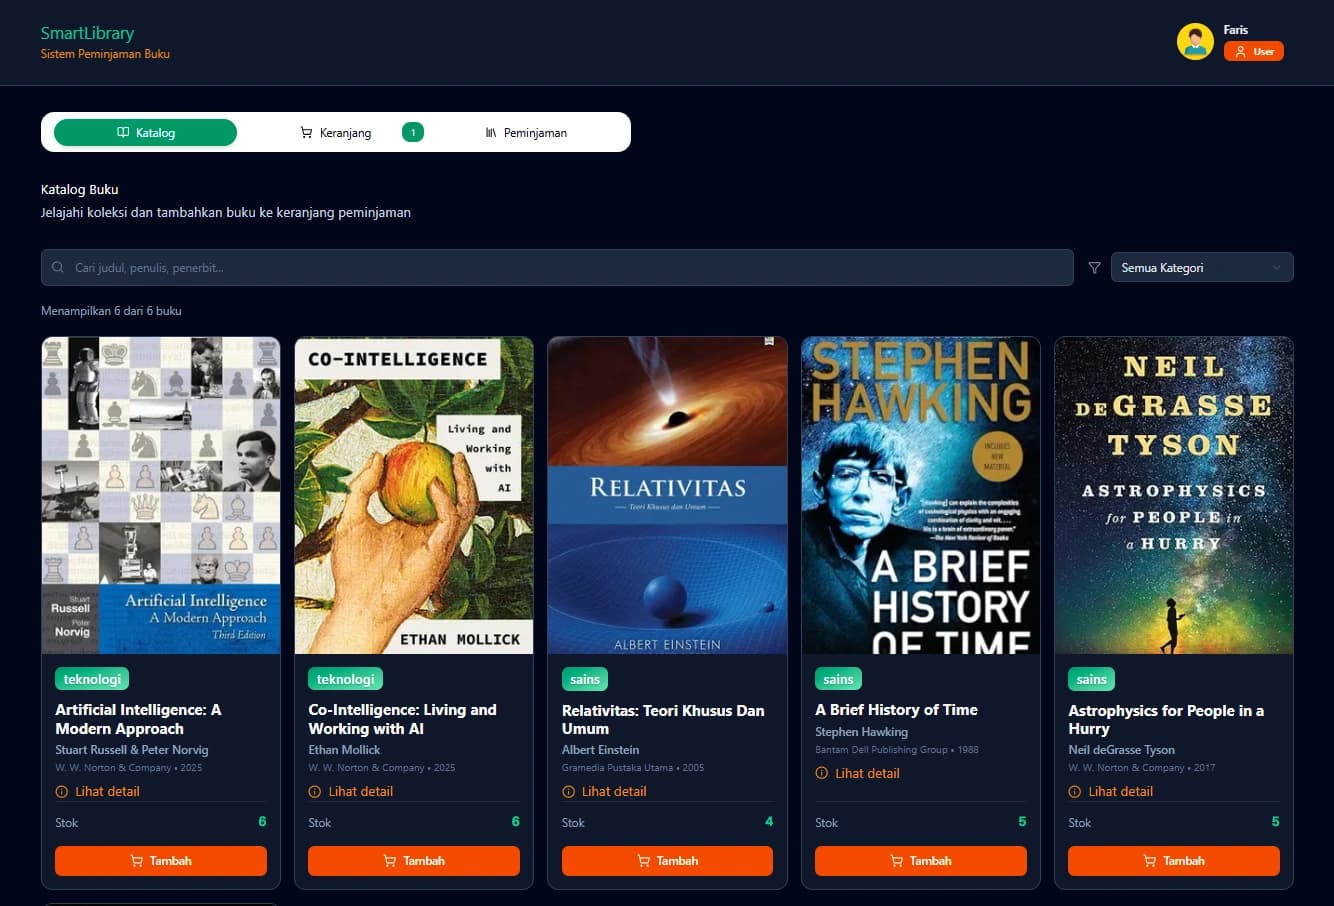Click the Keranjang item count badge
Screen dimensions: 1334x906
413,132
